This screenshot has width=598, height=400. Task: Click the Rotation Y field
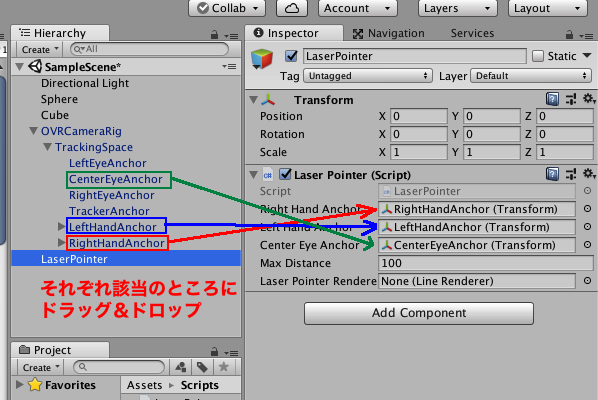(492, 134)
